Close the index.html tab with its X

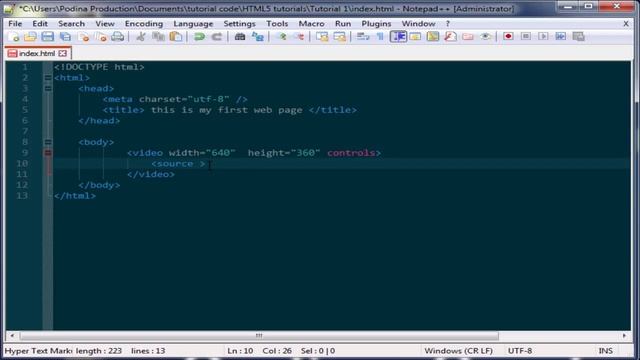click(62, 53)
